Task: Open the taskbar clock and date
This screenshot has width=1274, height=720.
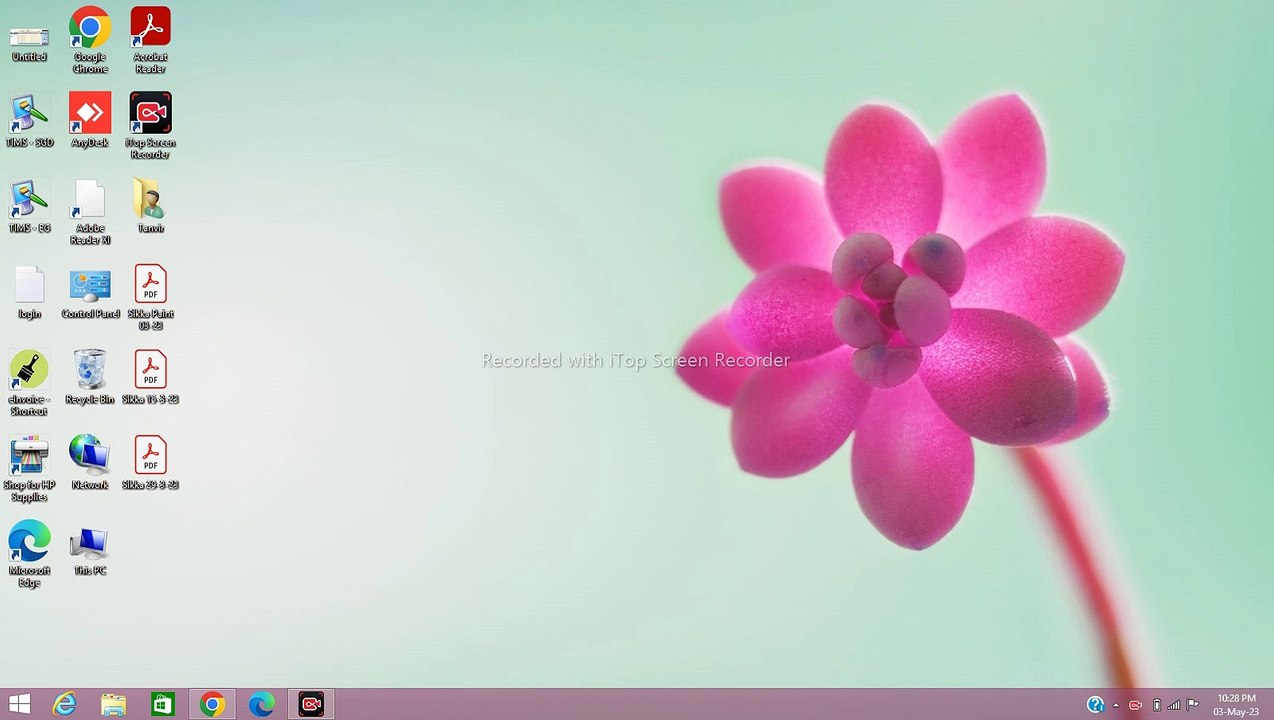Action: (1236, 704)
